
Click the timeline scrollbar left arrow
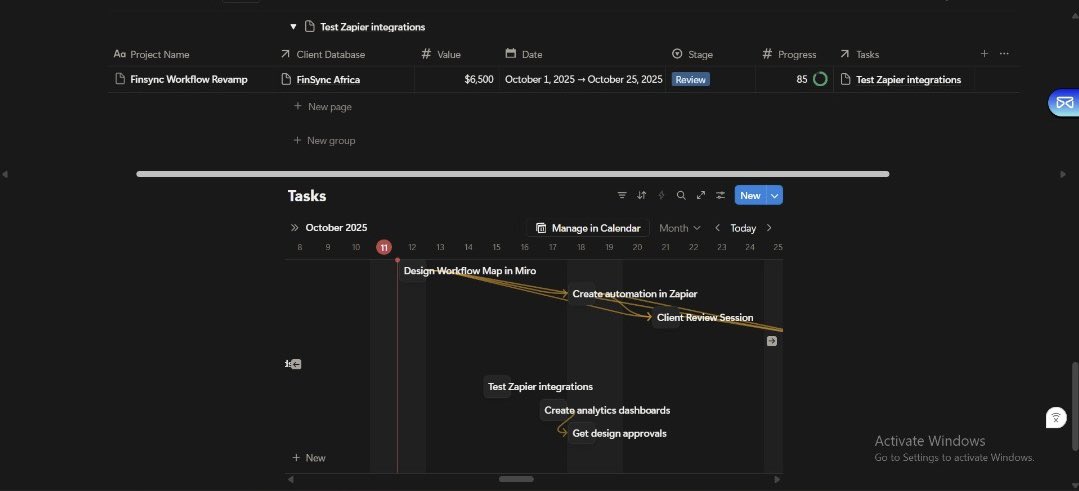point(290,479)
